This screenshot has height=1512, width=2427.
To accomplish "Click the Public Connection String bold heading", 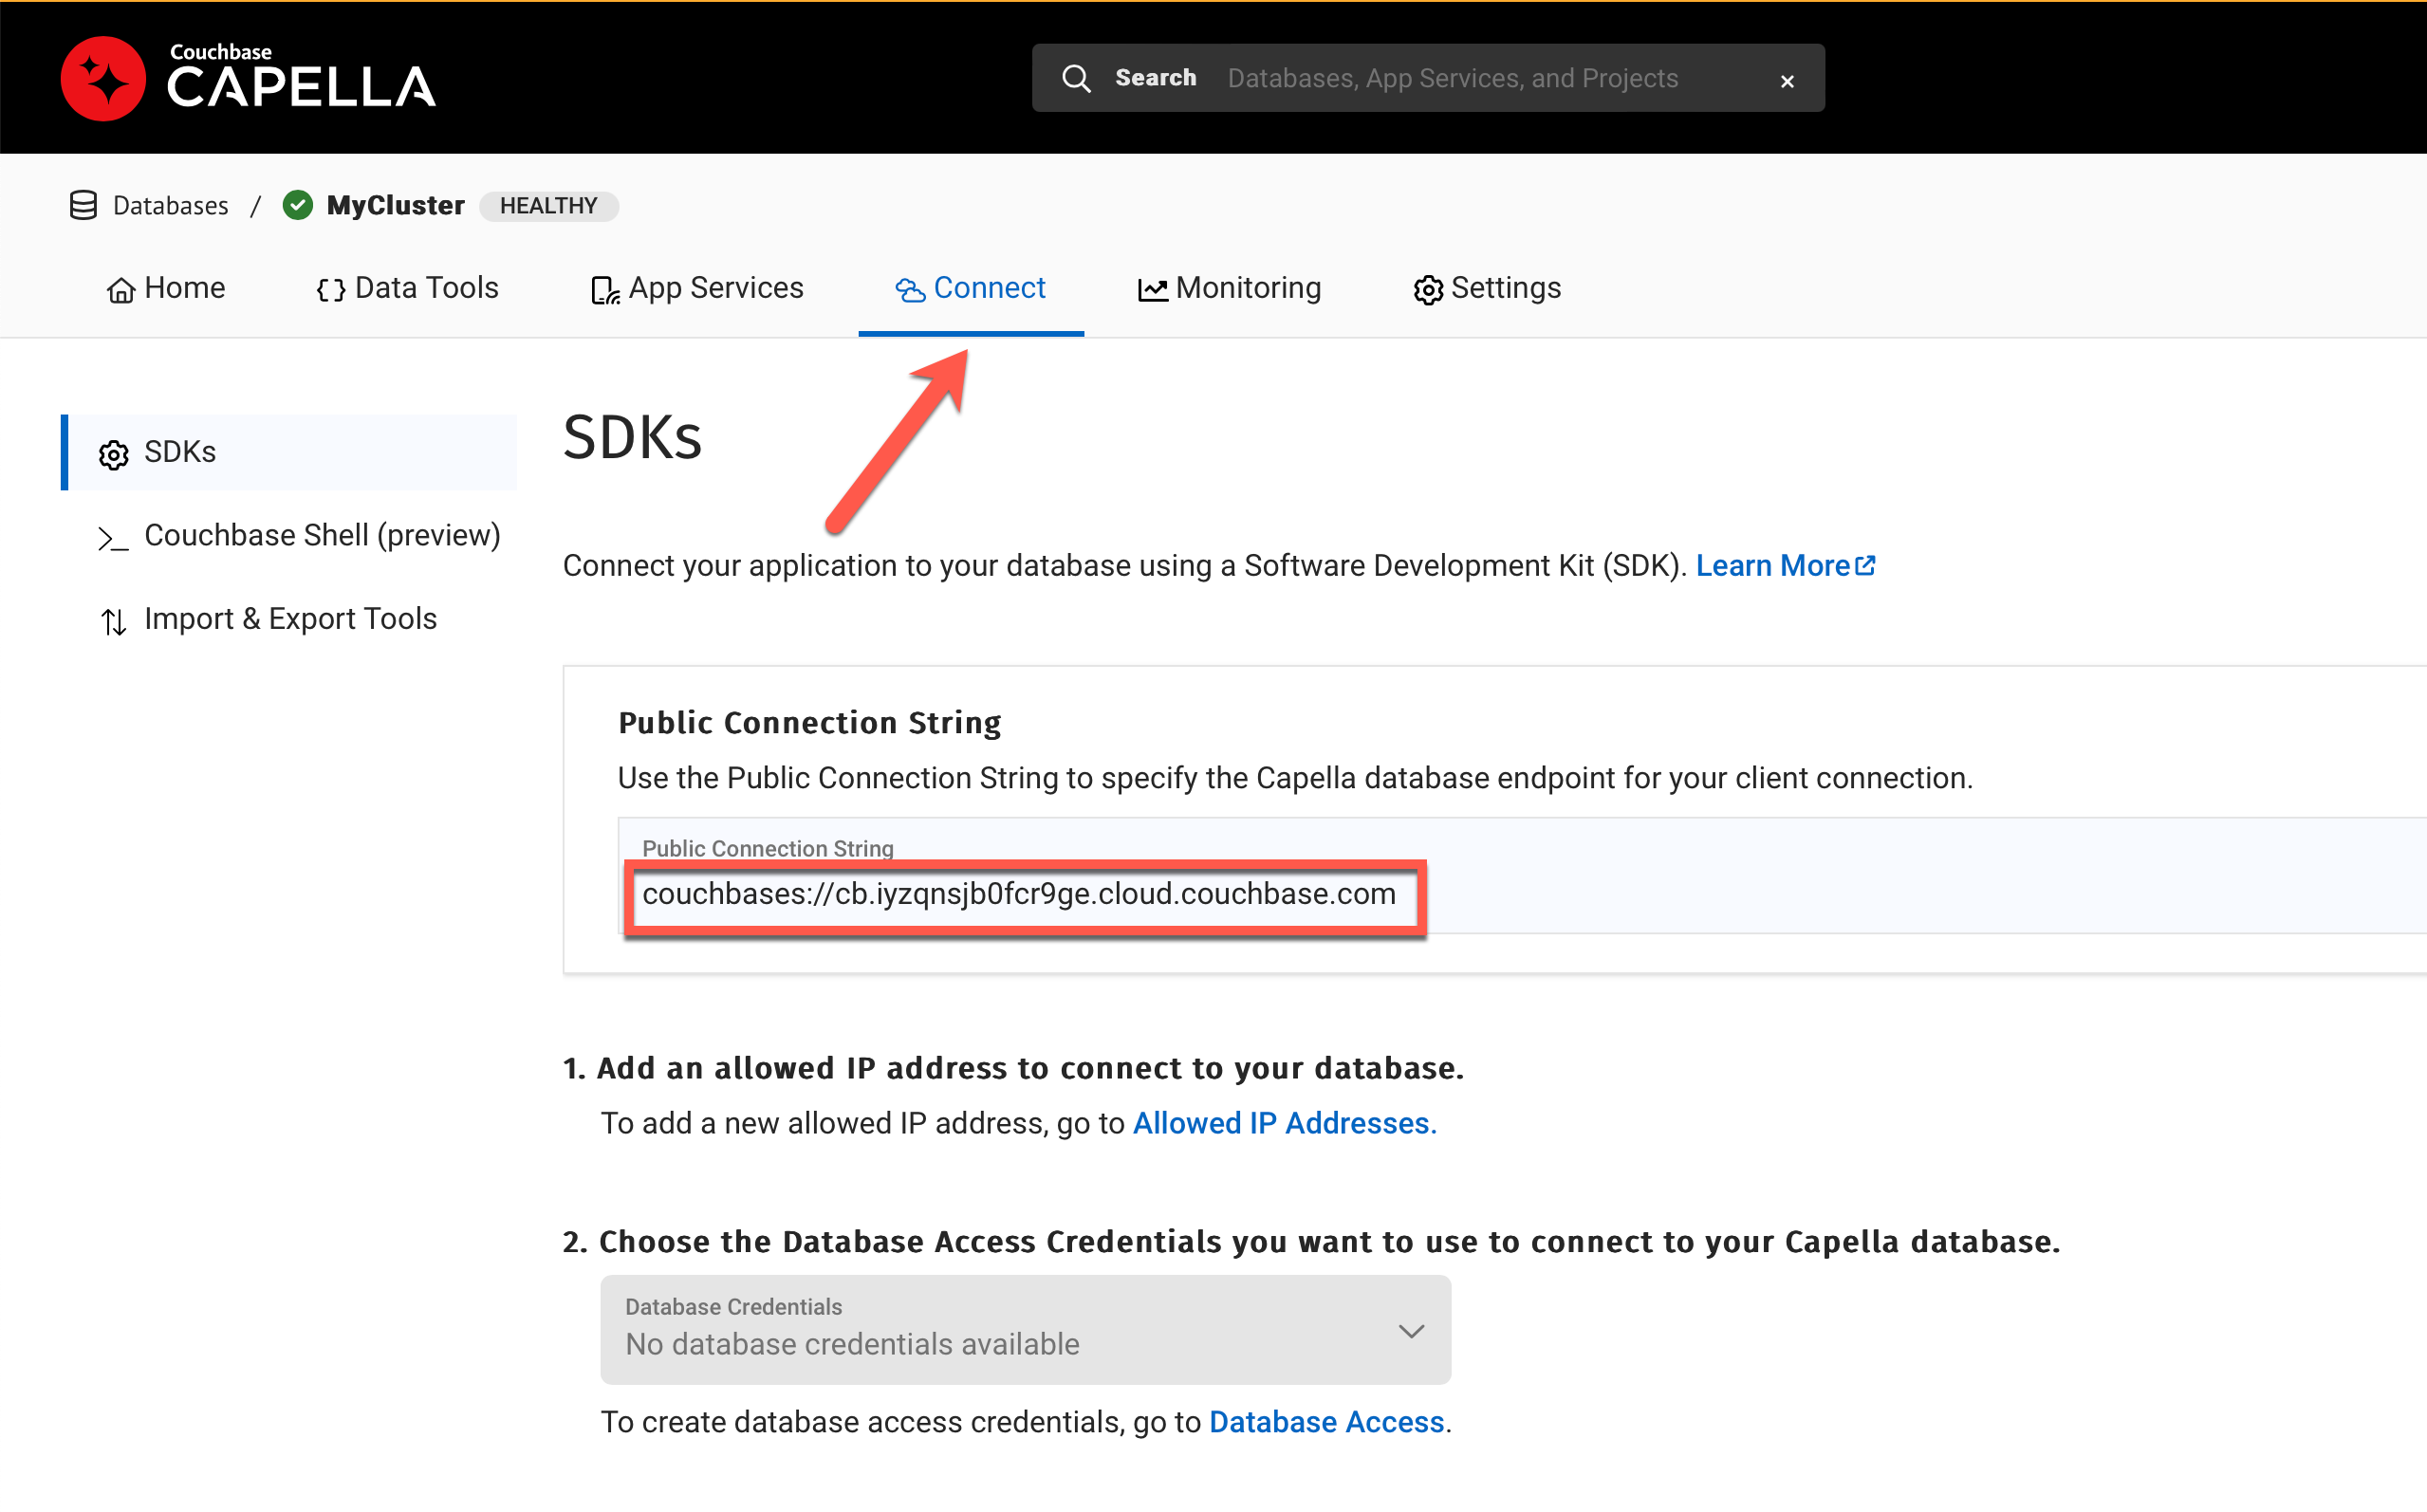I will pyautogui.click(x=809, y=723).
